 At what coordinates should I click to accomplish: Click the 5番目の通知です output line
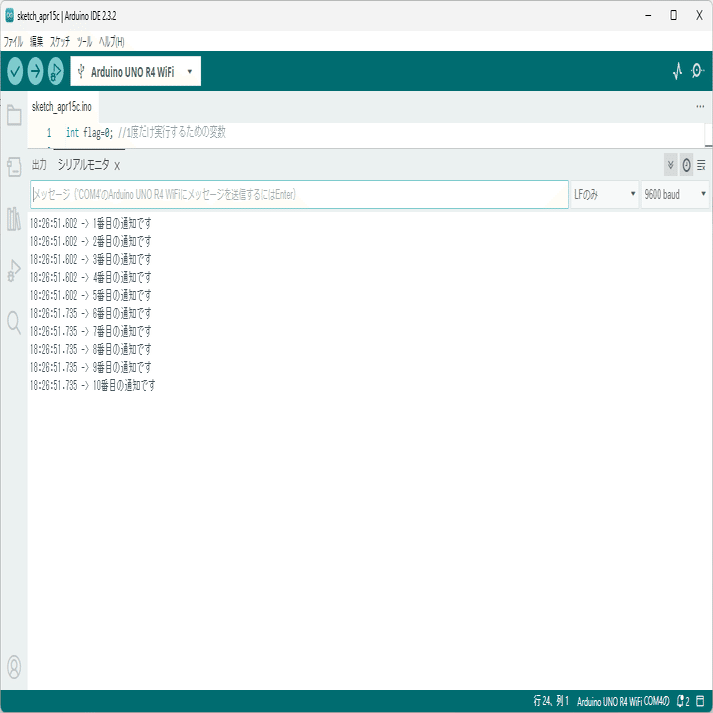click(90, 295)
